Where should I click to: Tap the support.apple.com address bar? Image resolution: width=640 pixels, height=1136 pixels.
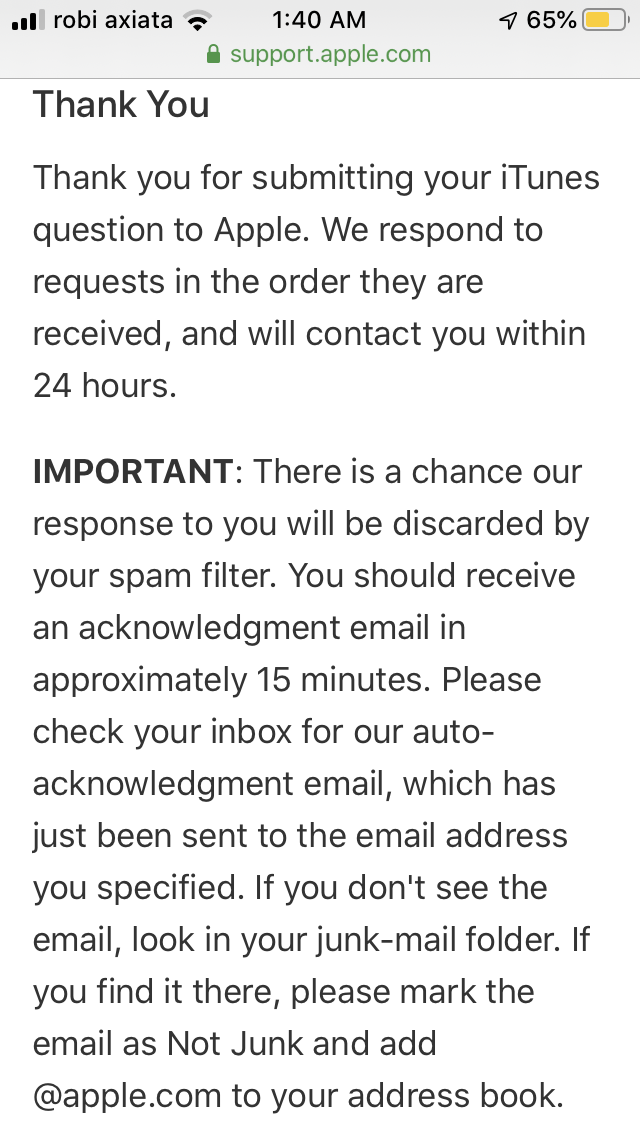pyautogui.click(x=320, y=54)
